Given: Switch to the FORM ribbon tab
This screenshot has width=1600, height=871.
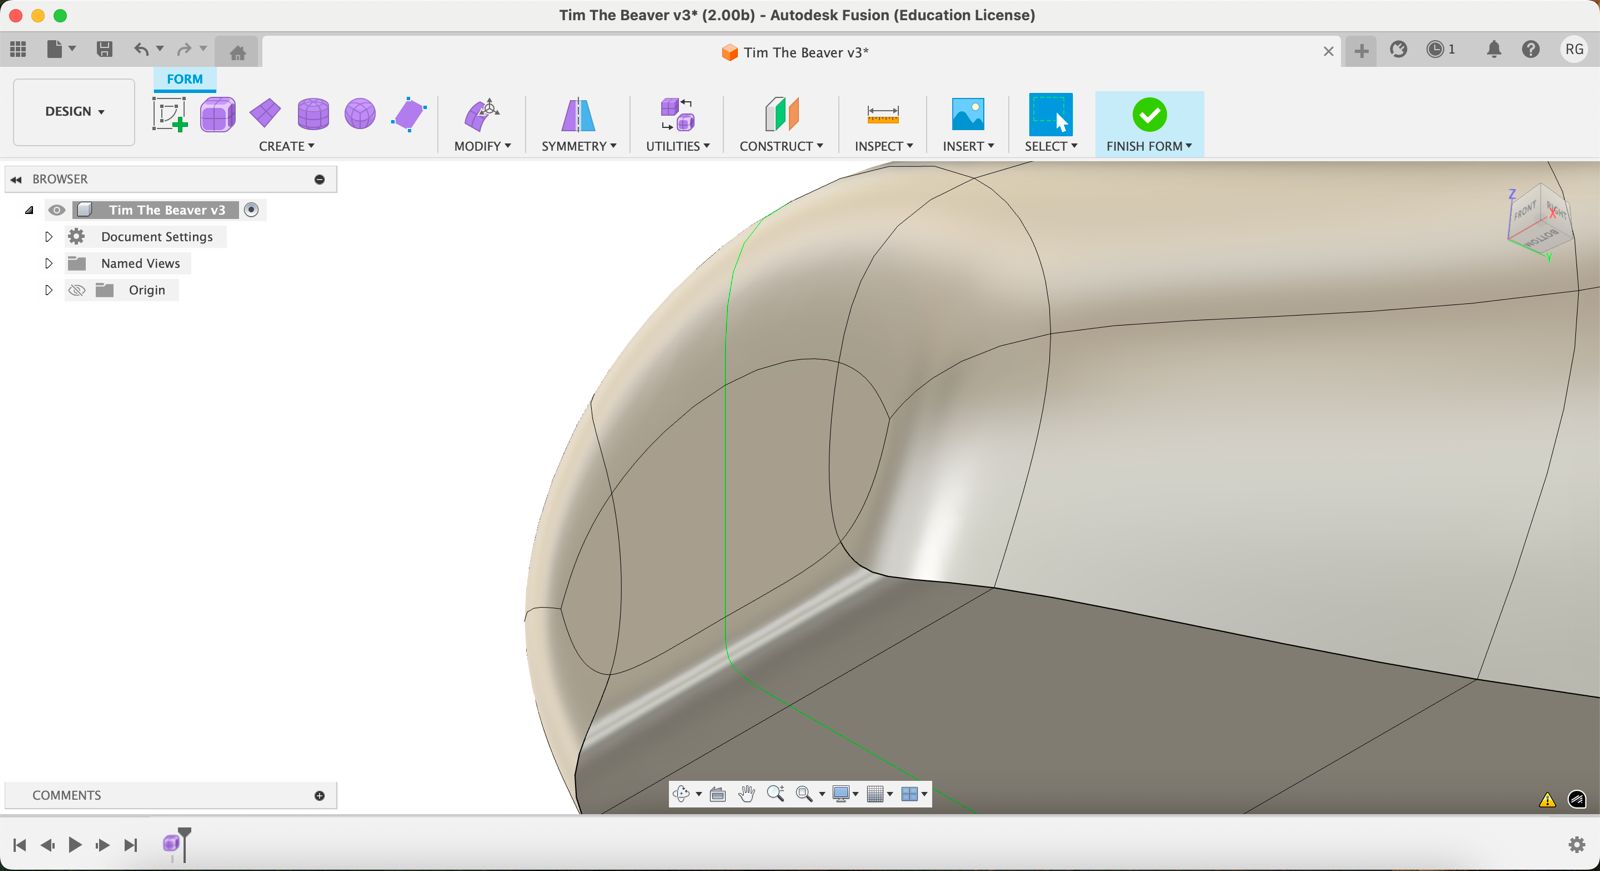Looking at the screenshot, I should [x=185, y=79].
